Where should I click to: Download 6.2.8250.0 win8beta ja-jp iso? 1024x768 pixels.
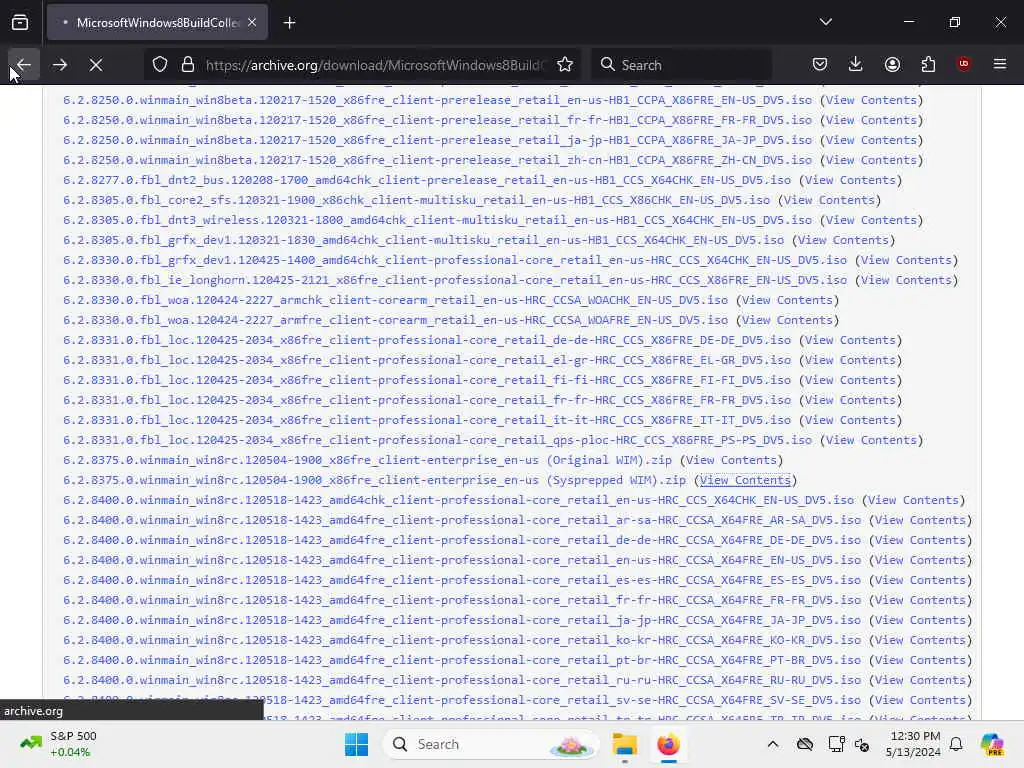pyautogui.click(x=438, y=140)
